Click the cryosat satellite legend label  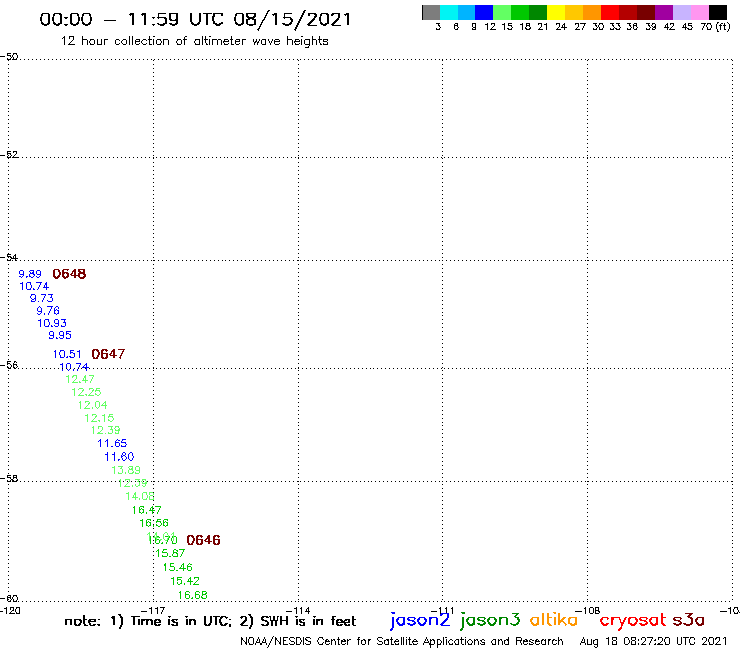coord(633,620)
